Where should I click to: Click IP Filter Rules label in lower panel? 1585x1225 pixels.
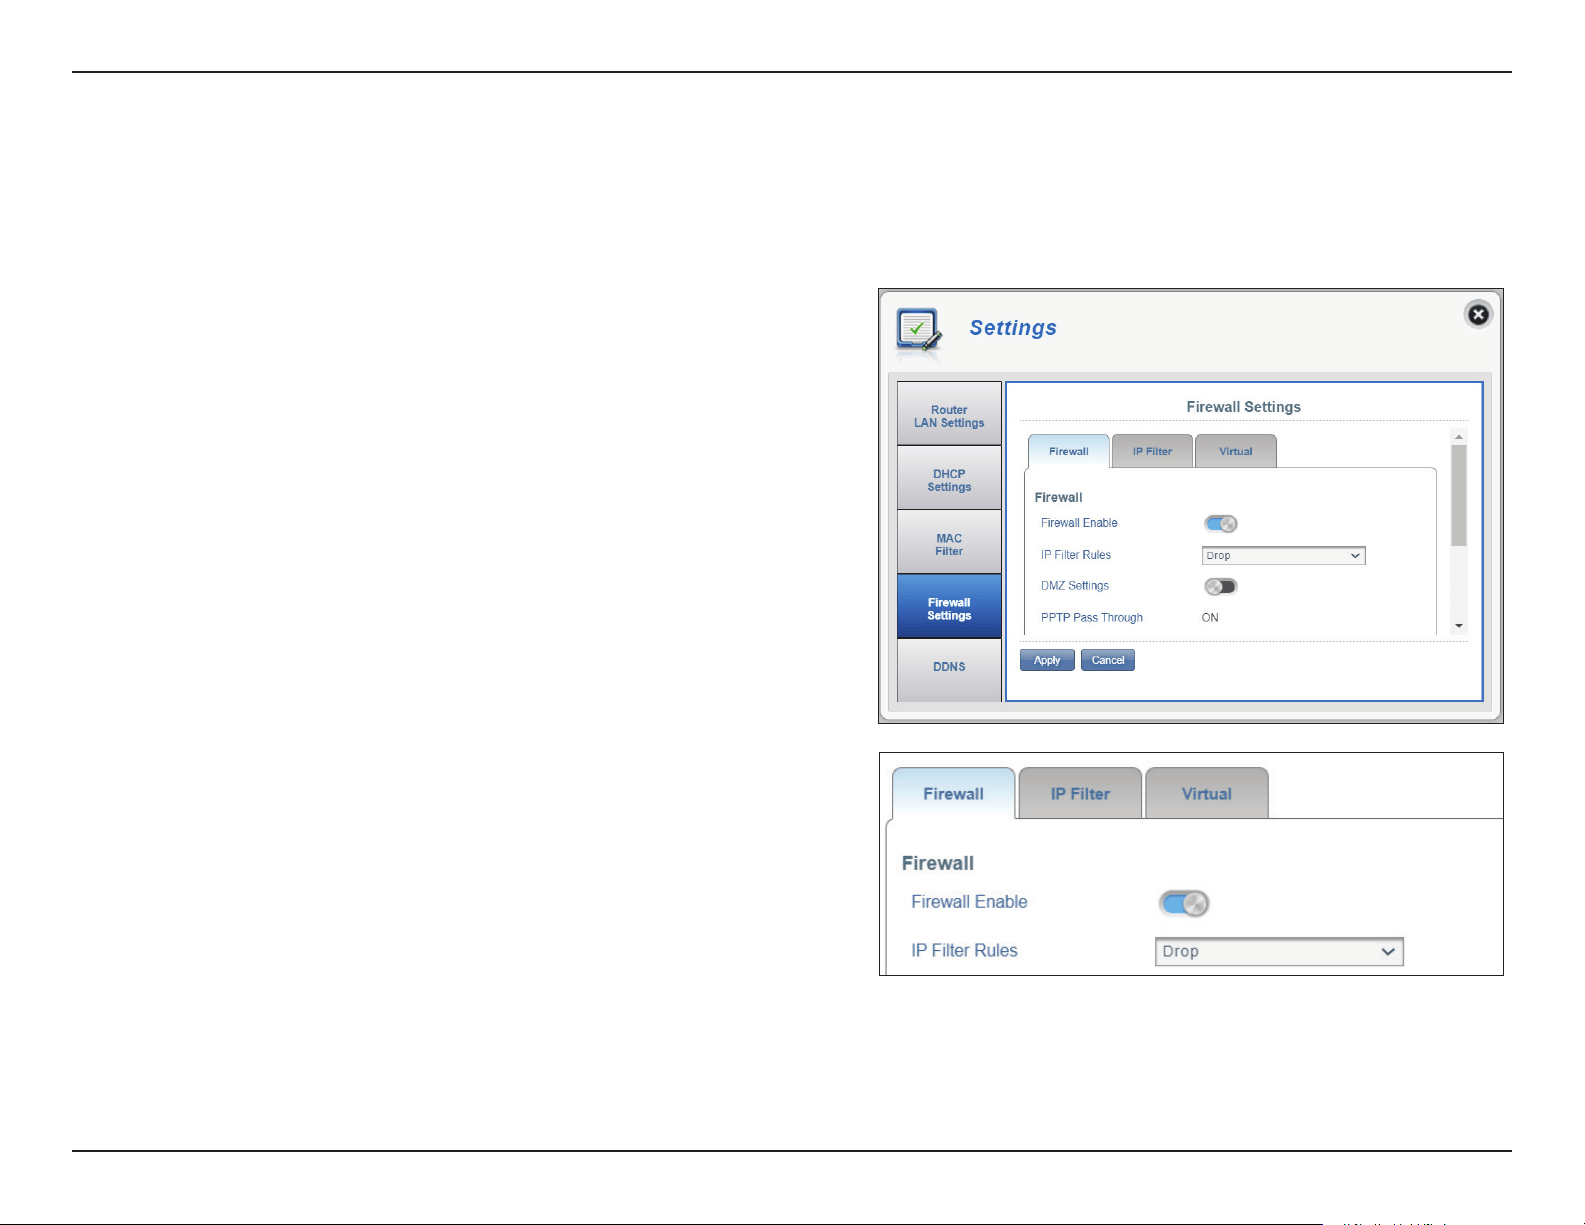click(x=964, y=951)
